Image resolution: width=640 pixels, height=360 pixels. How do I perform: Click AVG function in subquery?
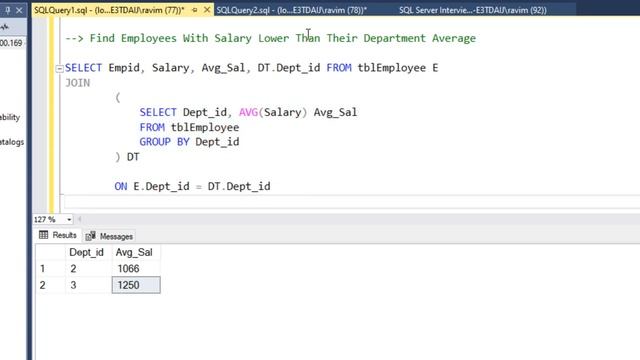pos(249,112)
